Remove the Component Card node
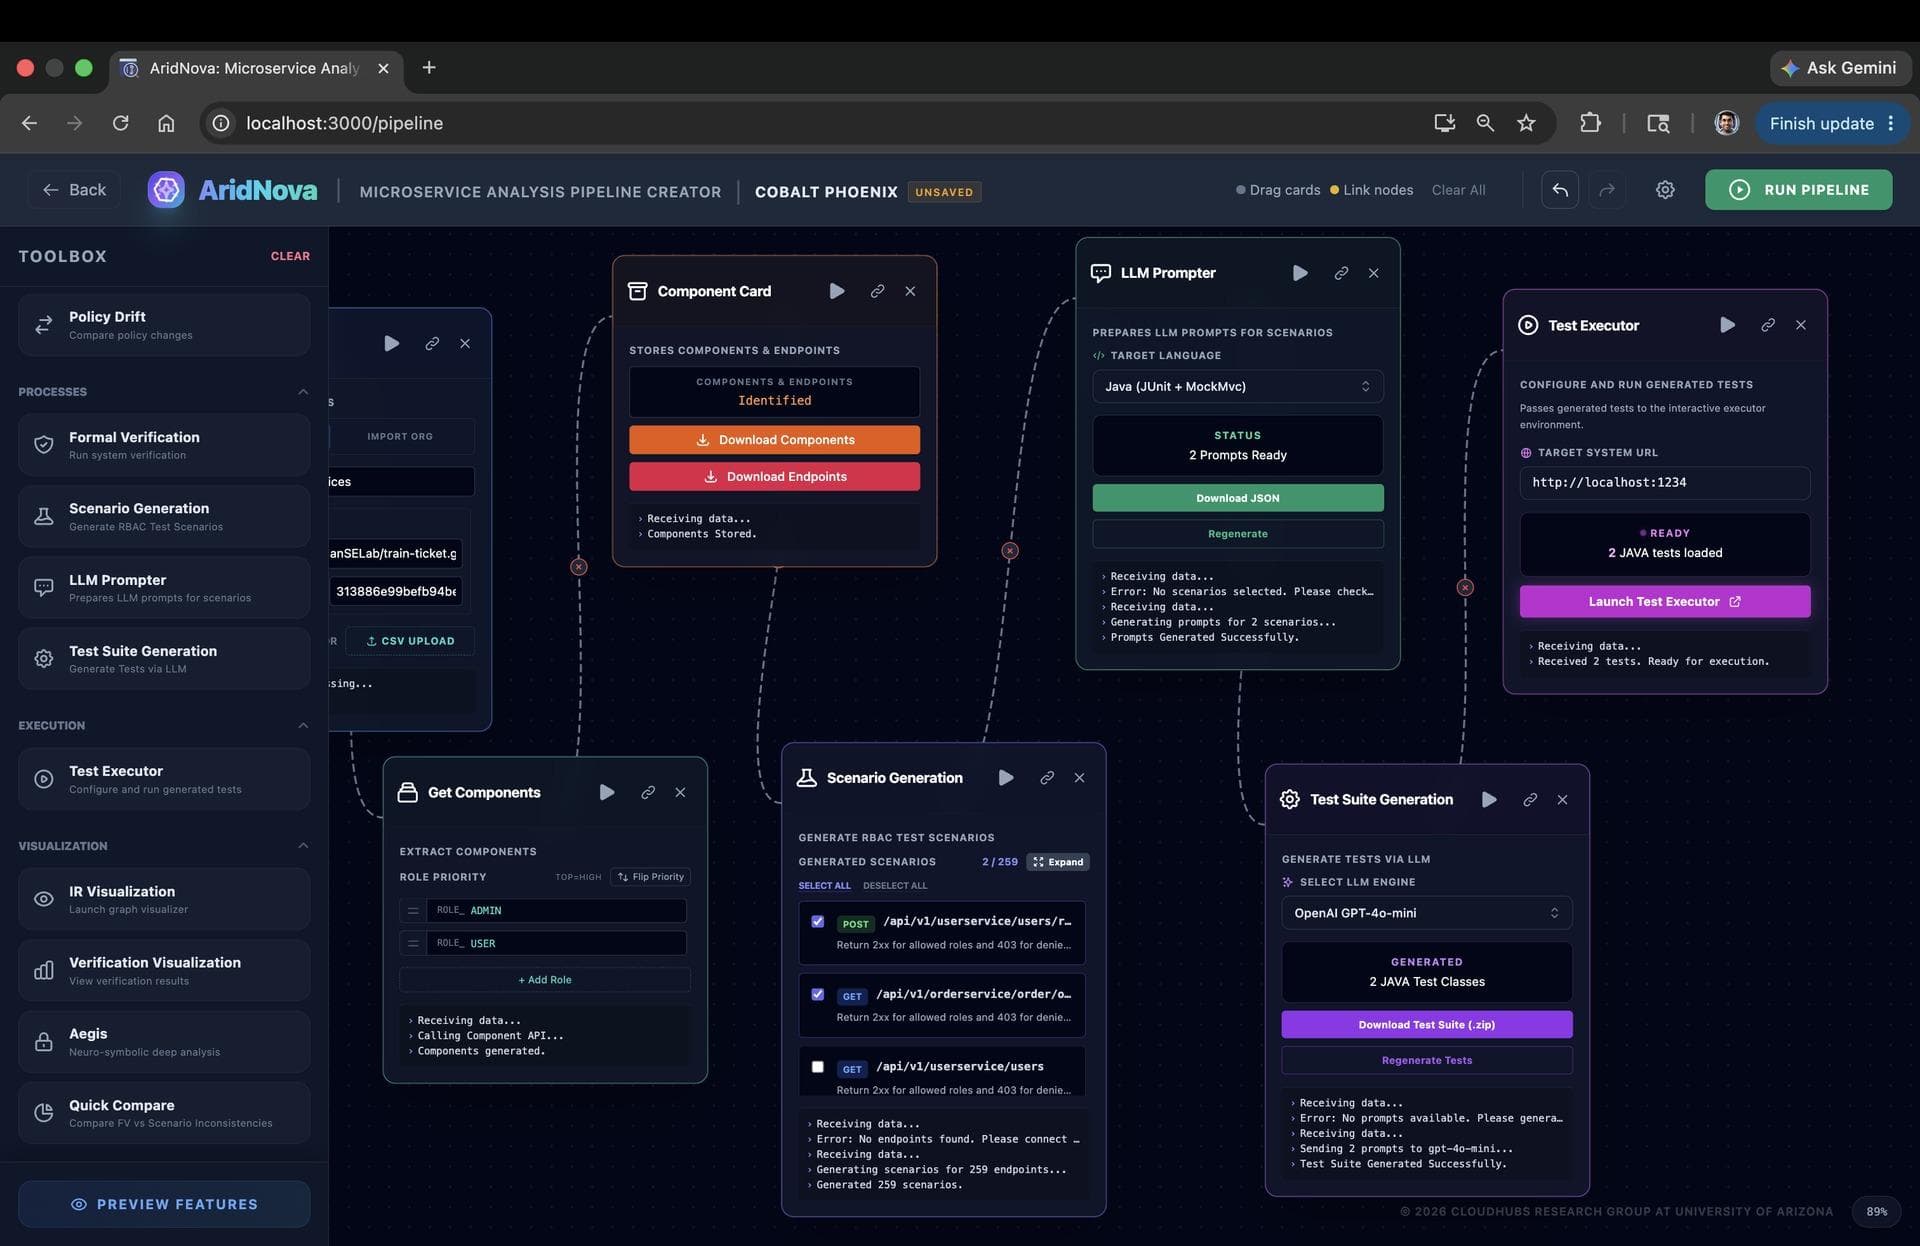The height and width of the screenshot is (1246, 1920). point(910,291)
